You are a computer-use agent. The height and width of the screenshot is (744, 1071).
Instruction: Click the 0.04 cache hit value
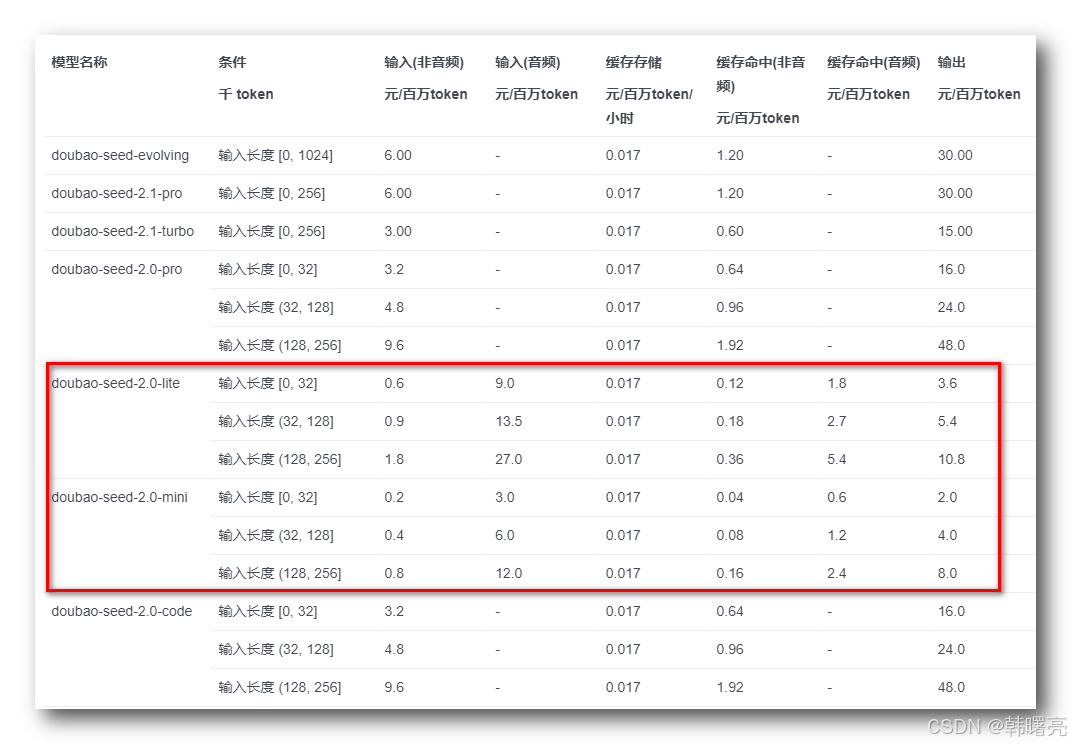click(730, 497)
